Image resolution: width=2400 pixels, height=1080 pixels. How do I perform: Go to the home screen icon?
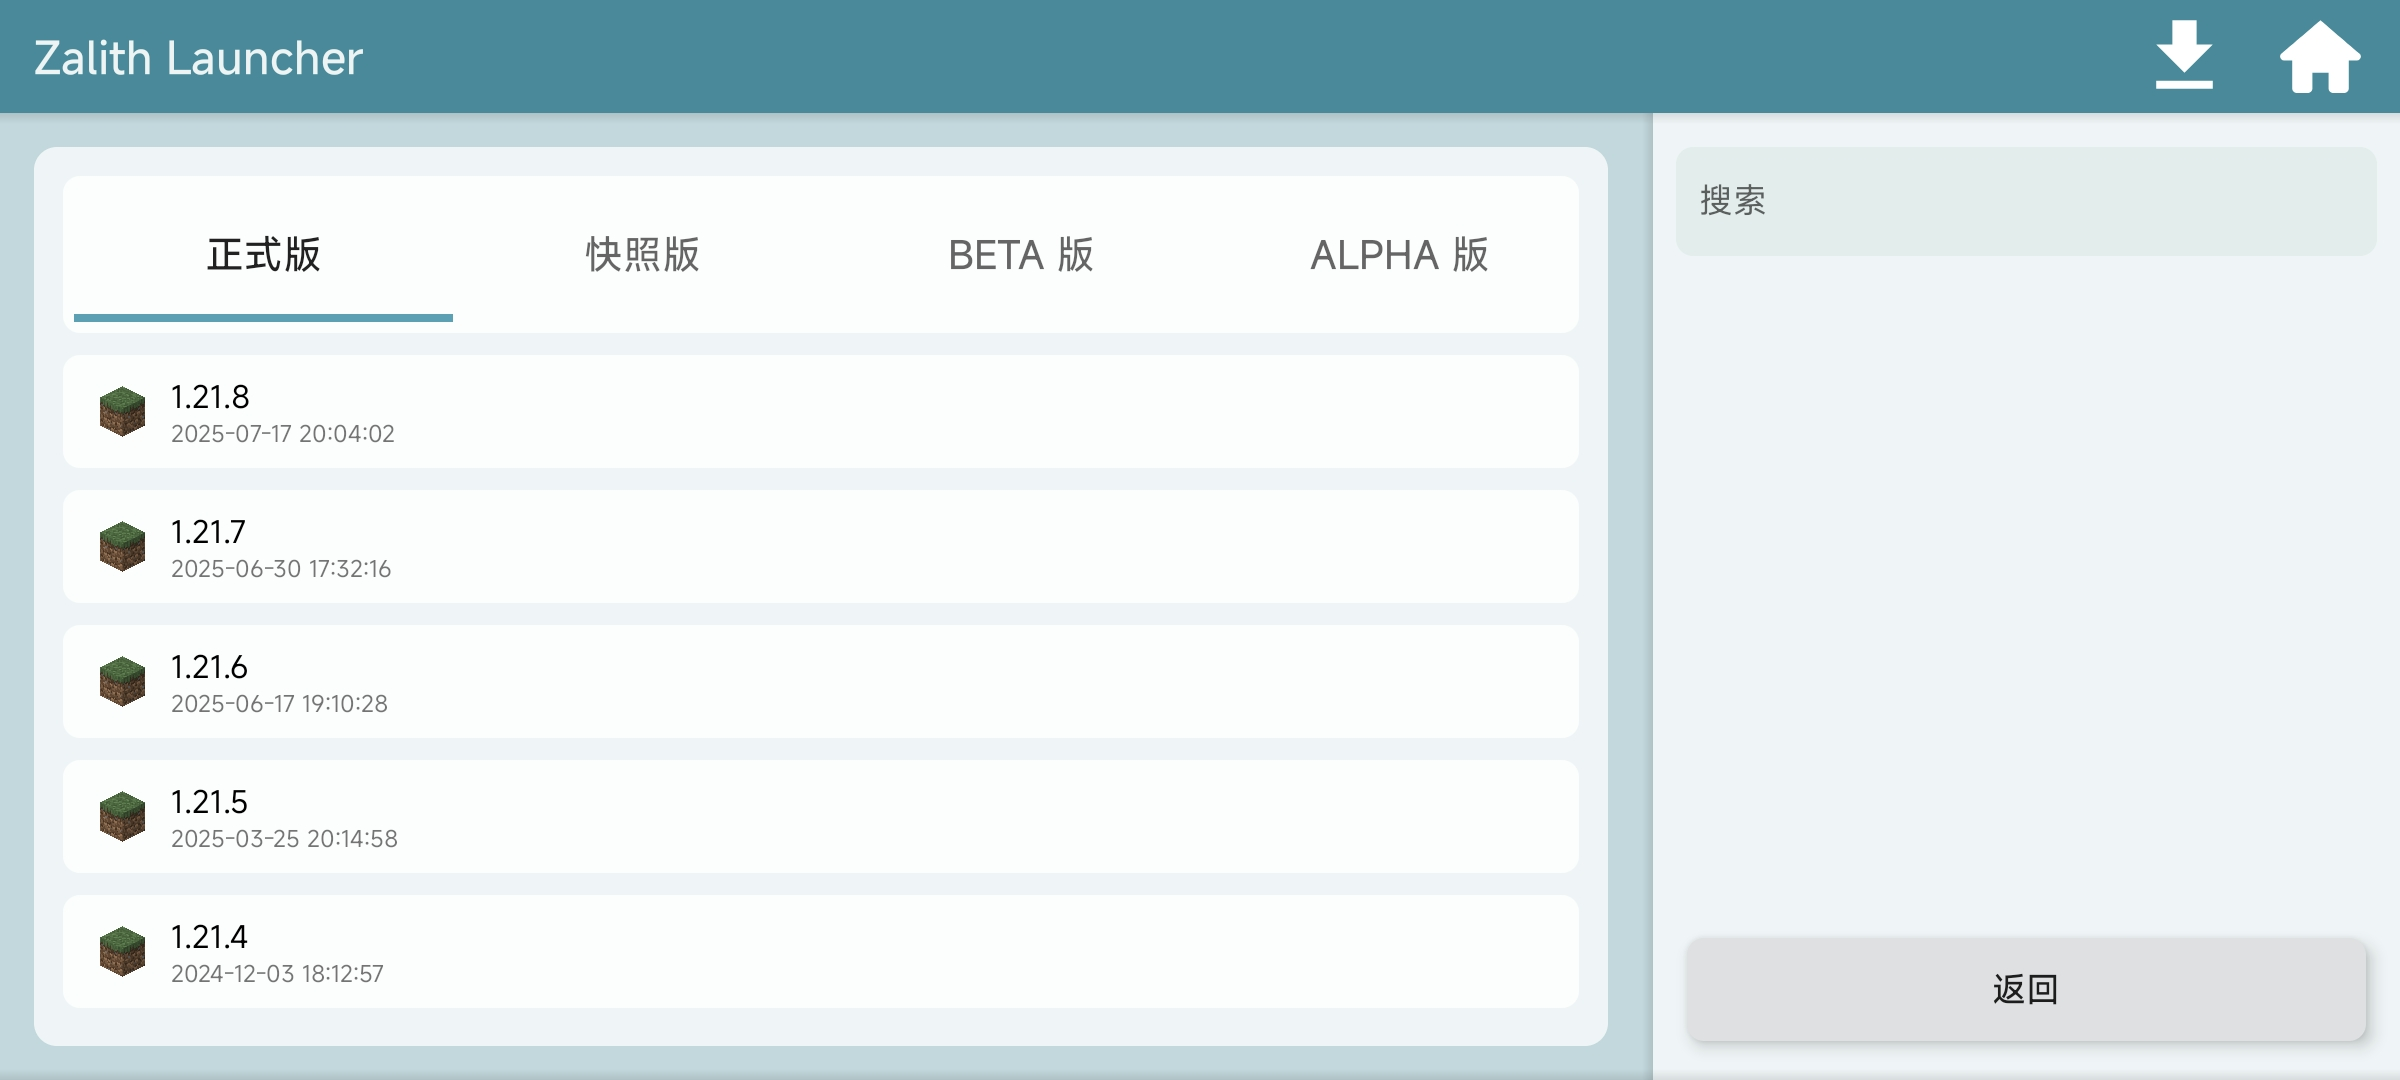2320,58
